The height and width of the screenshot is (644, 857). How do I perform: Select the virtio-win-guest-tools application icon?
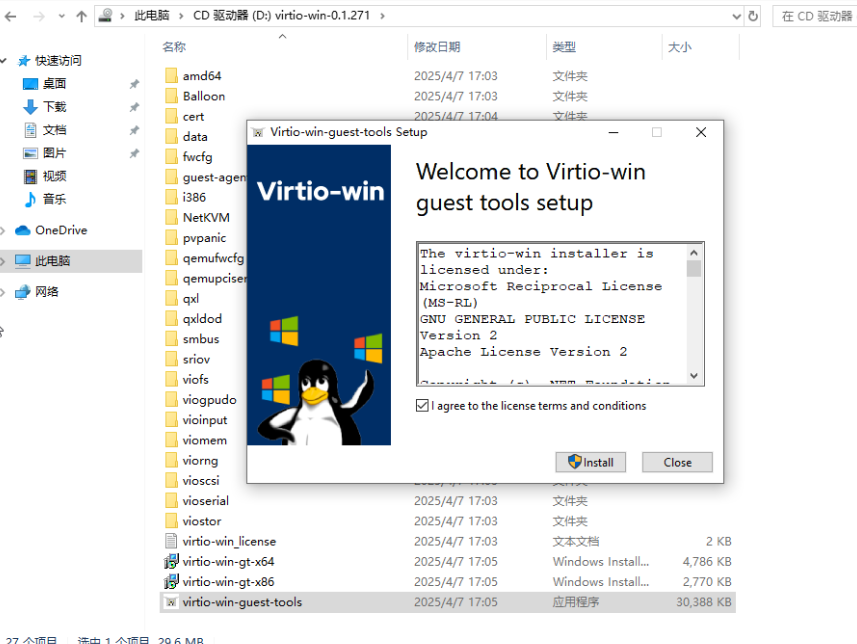171,602
